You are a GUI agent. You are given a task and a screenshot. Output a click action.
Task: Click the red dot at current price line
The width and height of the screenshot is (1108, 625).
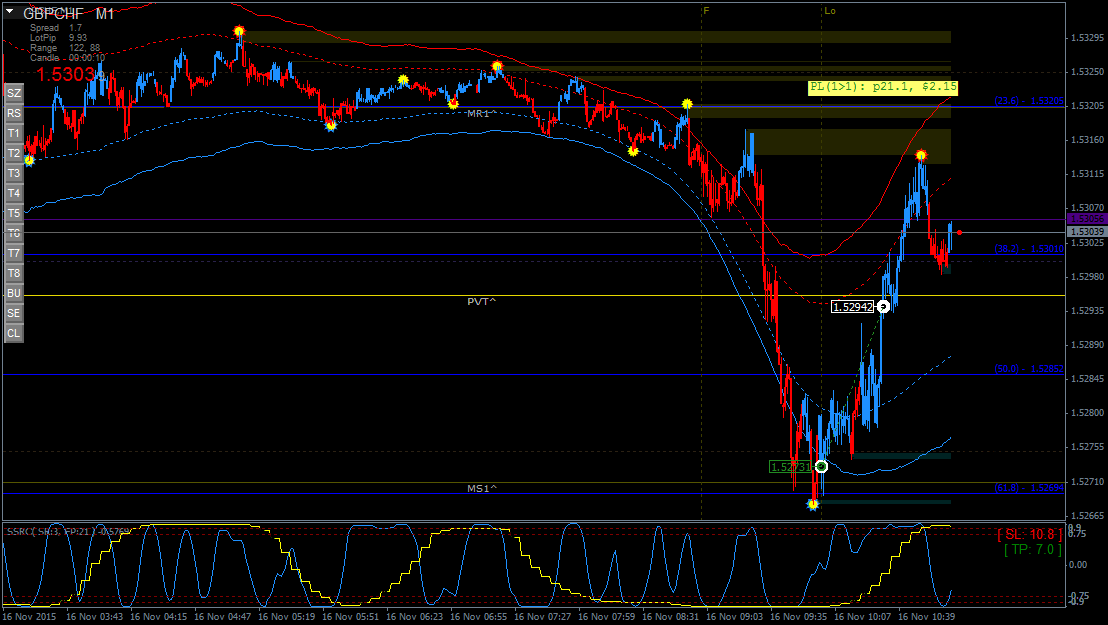click(x=959, y=232)
